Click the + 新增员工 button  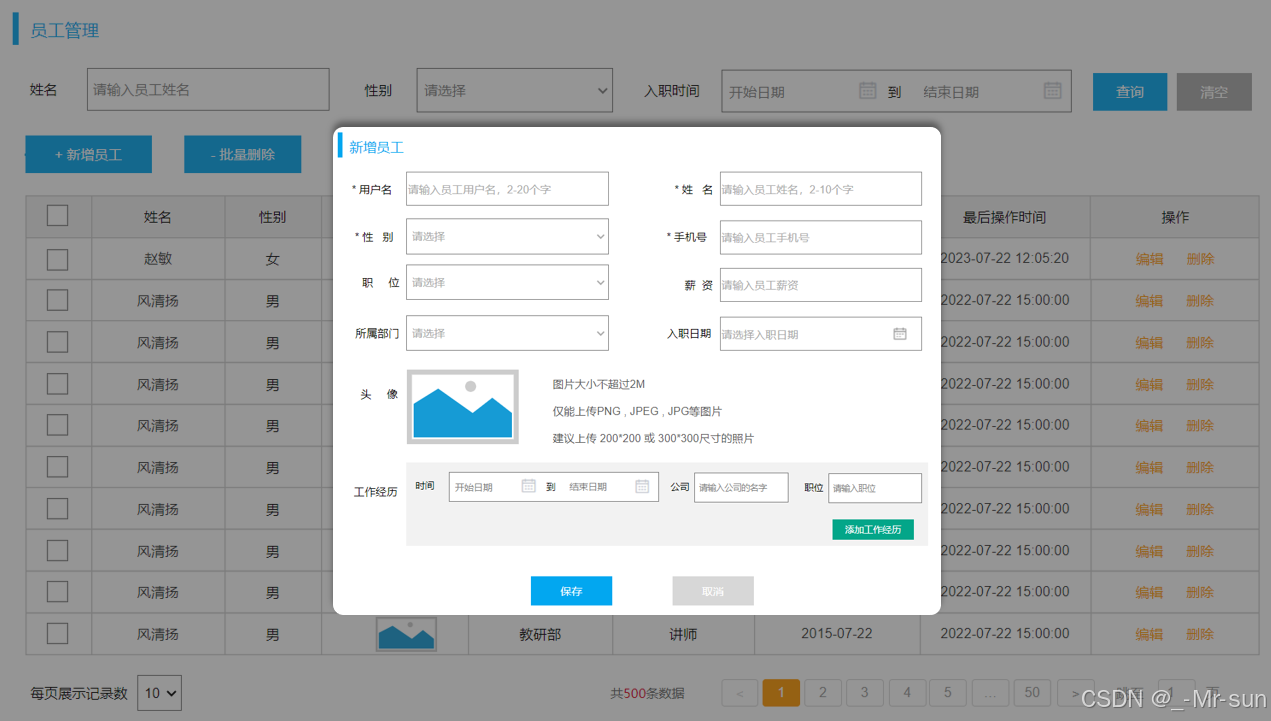89,154
